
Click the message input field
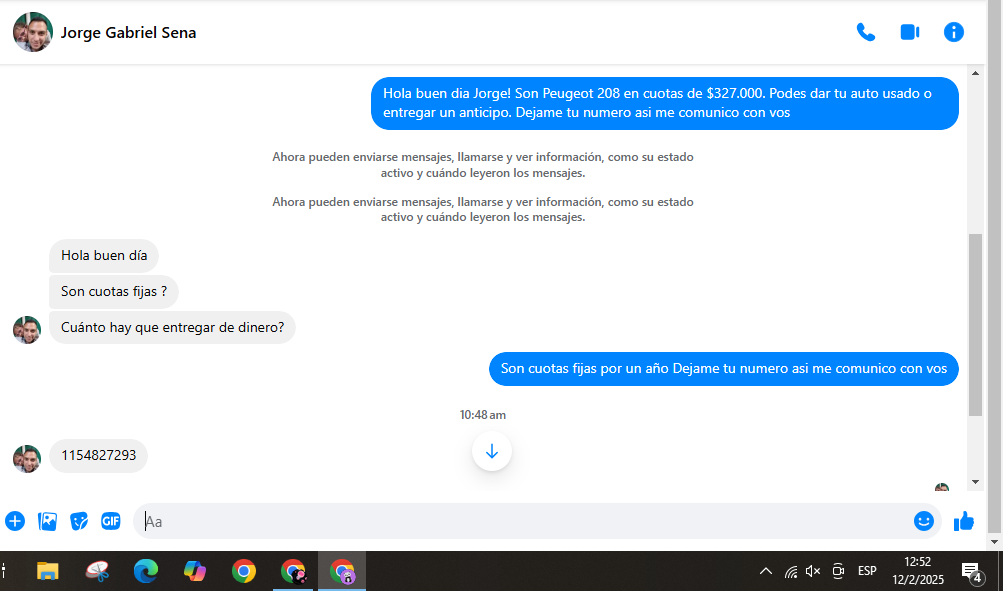click(520, 521)
